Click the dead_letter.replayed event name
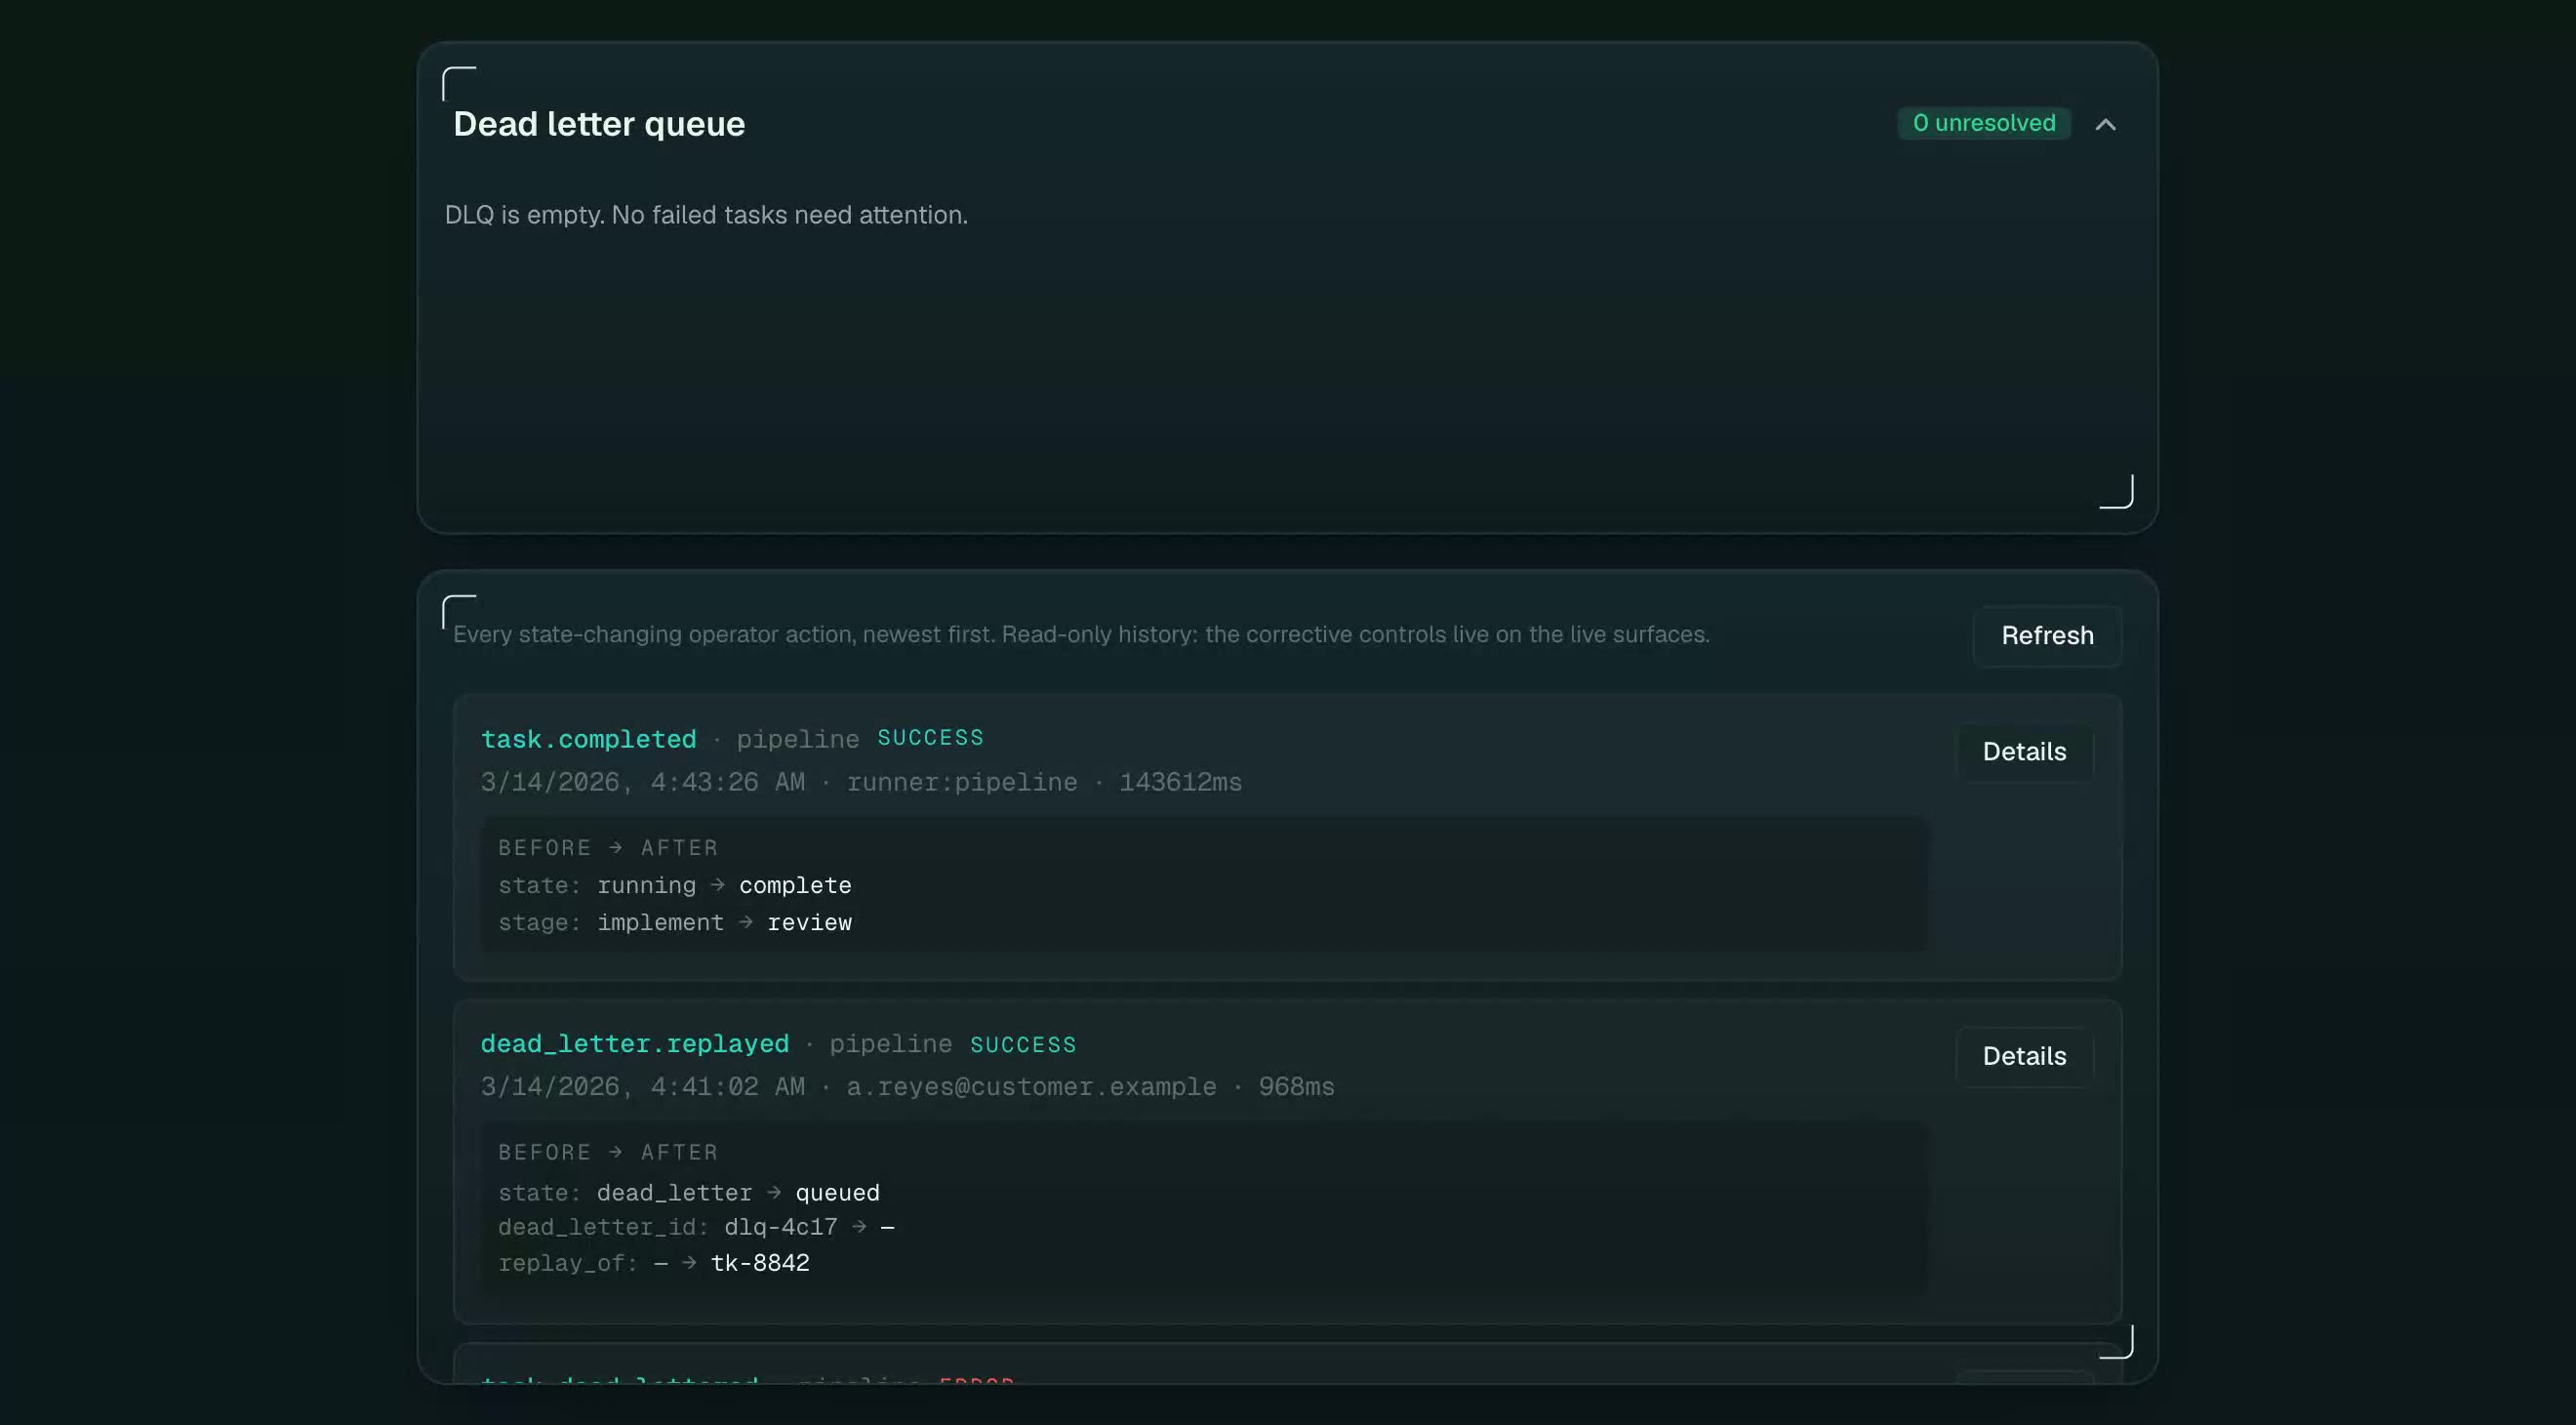This screenshot has height=1425, width=2576. pyautogui.click(x=635, y=1043)
